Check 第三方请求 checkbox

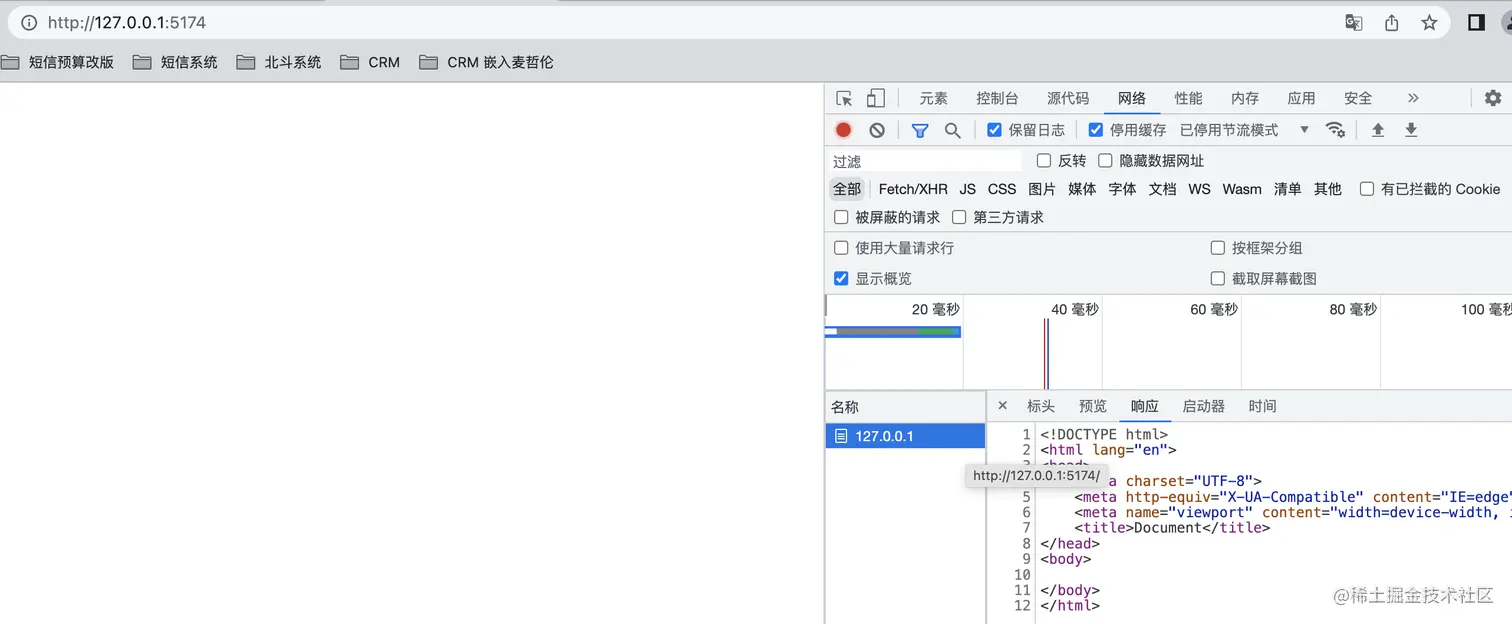tap(959, 217)
